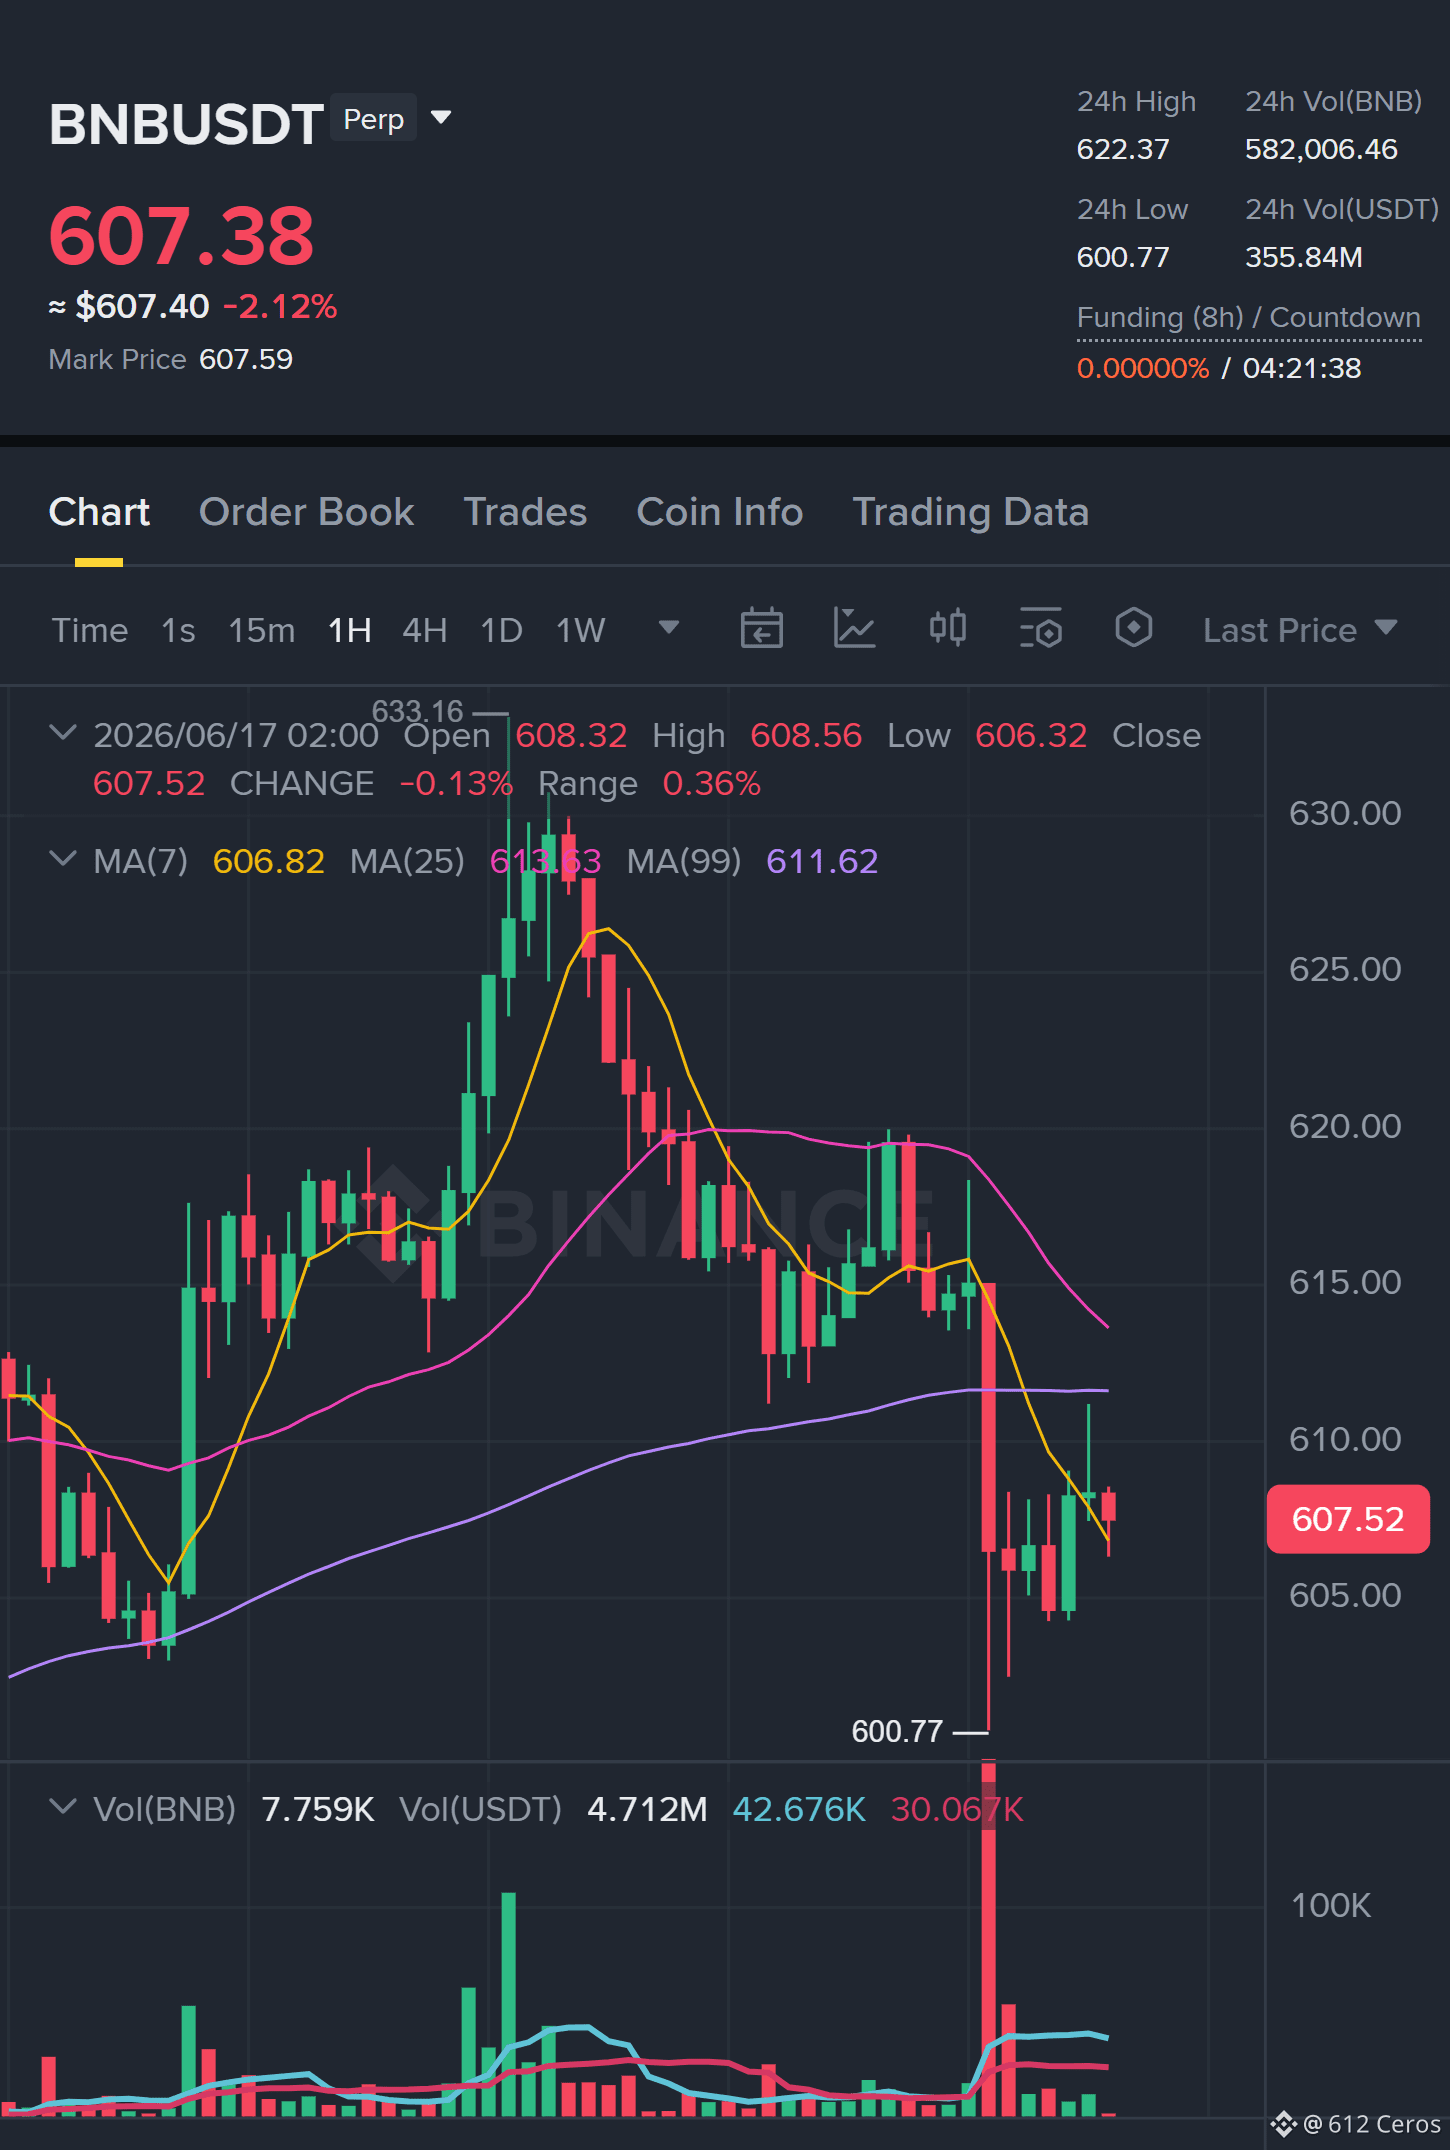The width and height of the screenshot is (1450, 2150).
Task: Open the technical indicators line-chart icon
Action: (x=854, y=629)
